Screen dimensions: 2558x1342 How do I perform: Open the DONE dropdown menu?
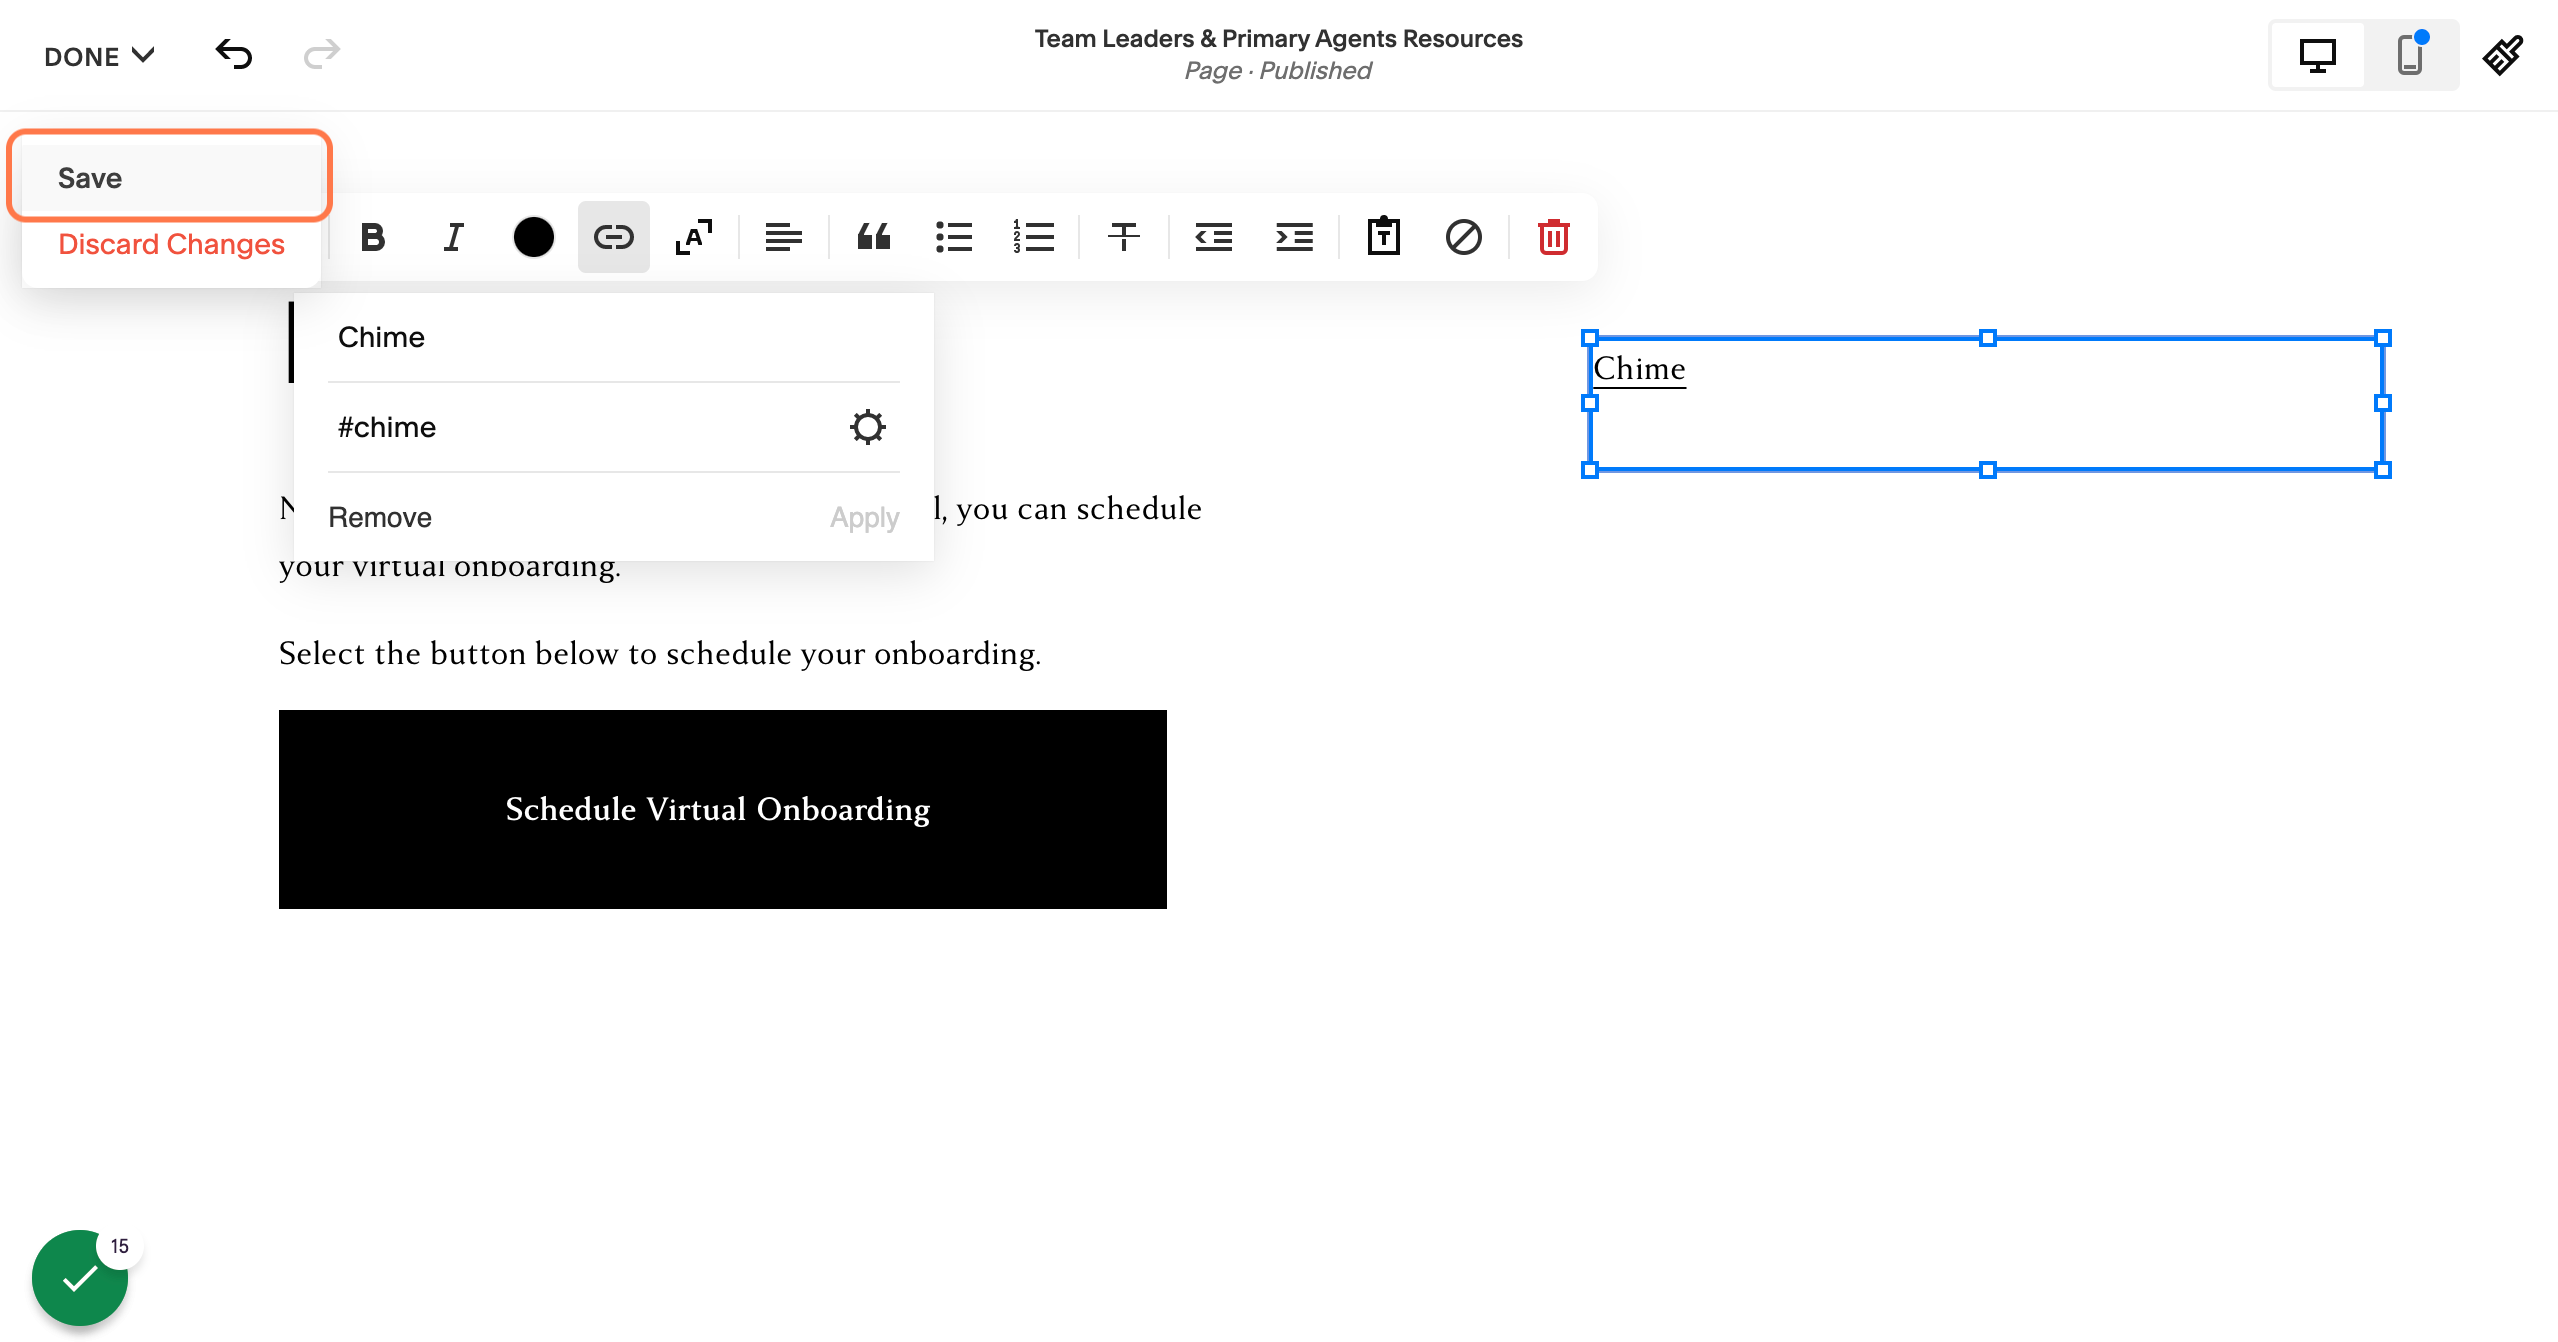pyautogui.click(x=99, y=56)
